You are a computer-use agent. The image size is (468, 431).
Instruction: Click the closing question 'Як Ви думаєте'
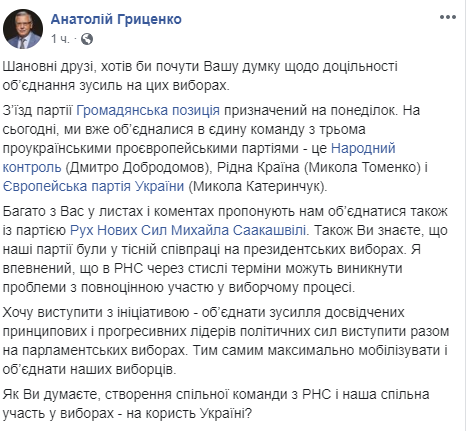pos(216,404)
